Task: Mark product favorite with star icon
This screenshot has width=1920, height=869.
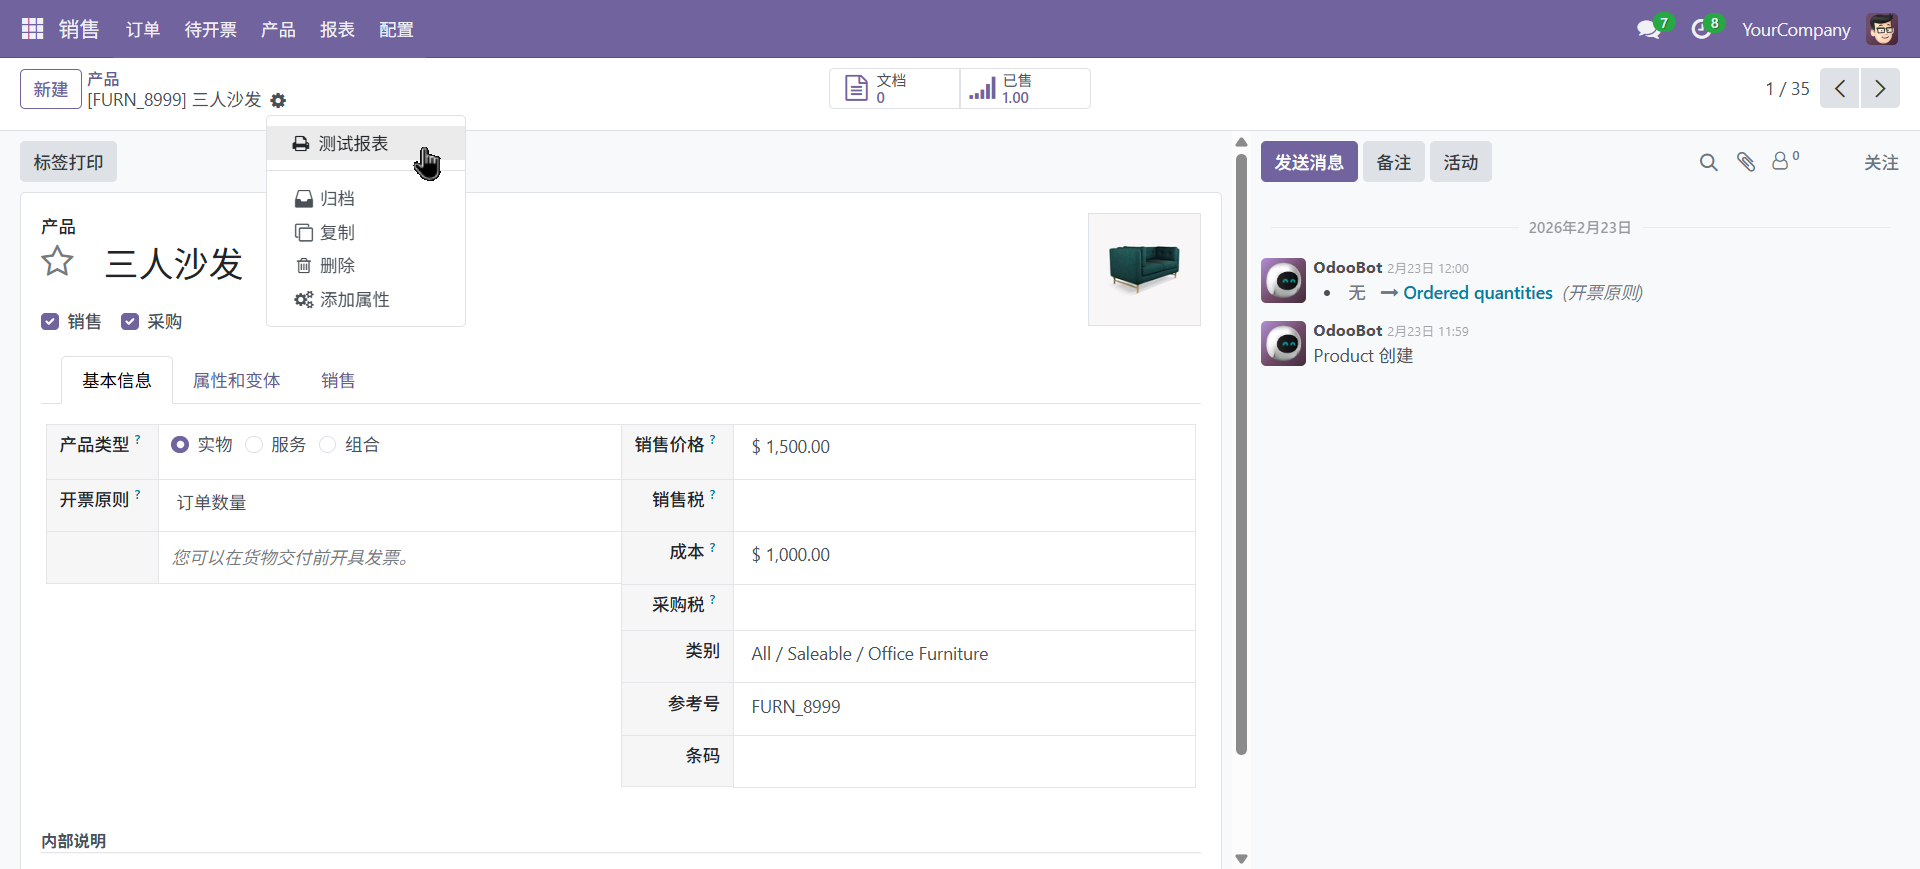Action: (57, 262)
